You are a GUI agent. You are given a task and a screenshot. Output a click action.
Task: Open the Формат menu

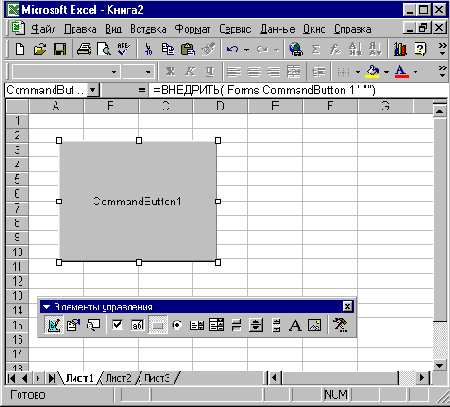click(x=192, y=29)
